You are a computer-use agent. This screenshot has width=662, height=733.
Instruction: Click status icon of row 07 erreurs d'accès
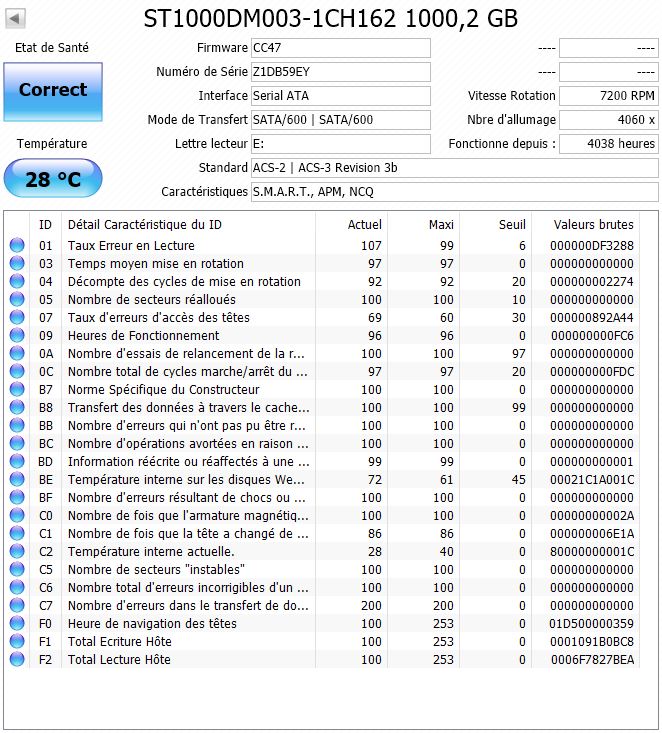(17, 317)
